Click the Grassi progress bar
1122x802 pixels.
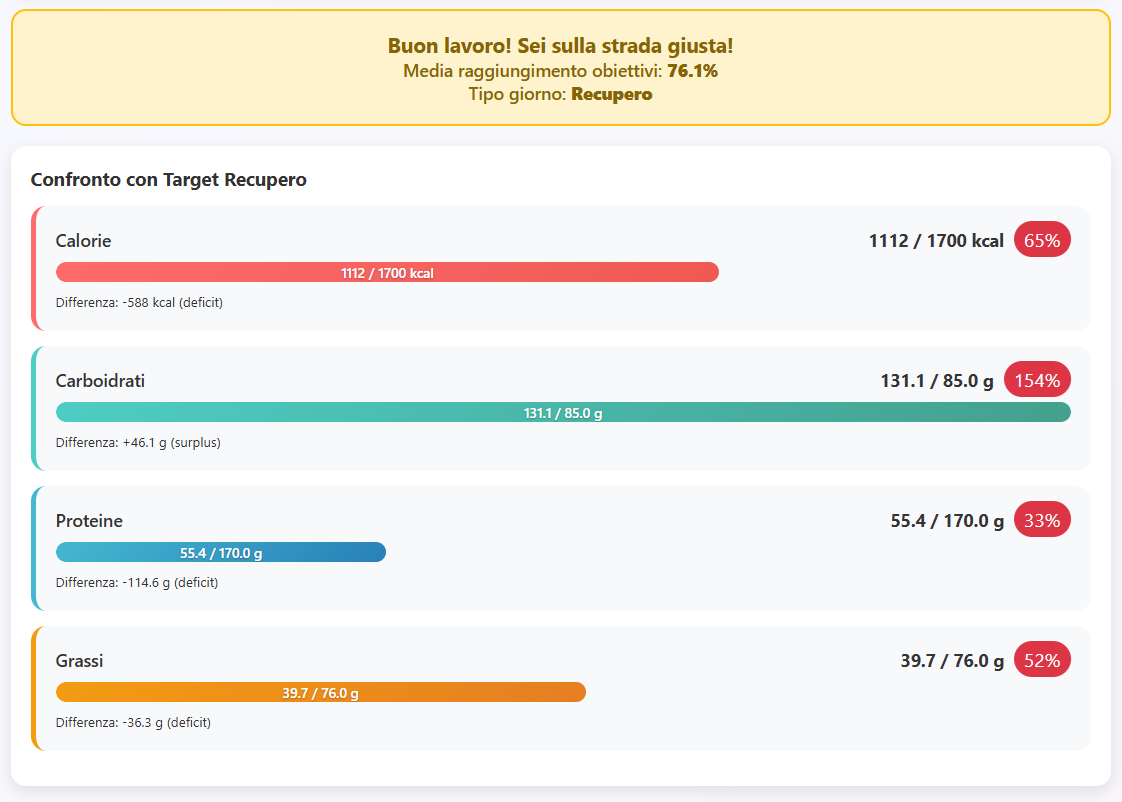pyautogui.click(x=320, y=692)
